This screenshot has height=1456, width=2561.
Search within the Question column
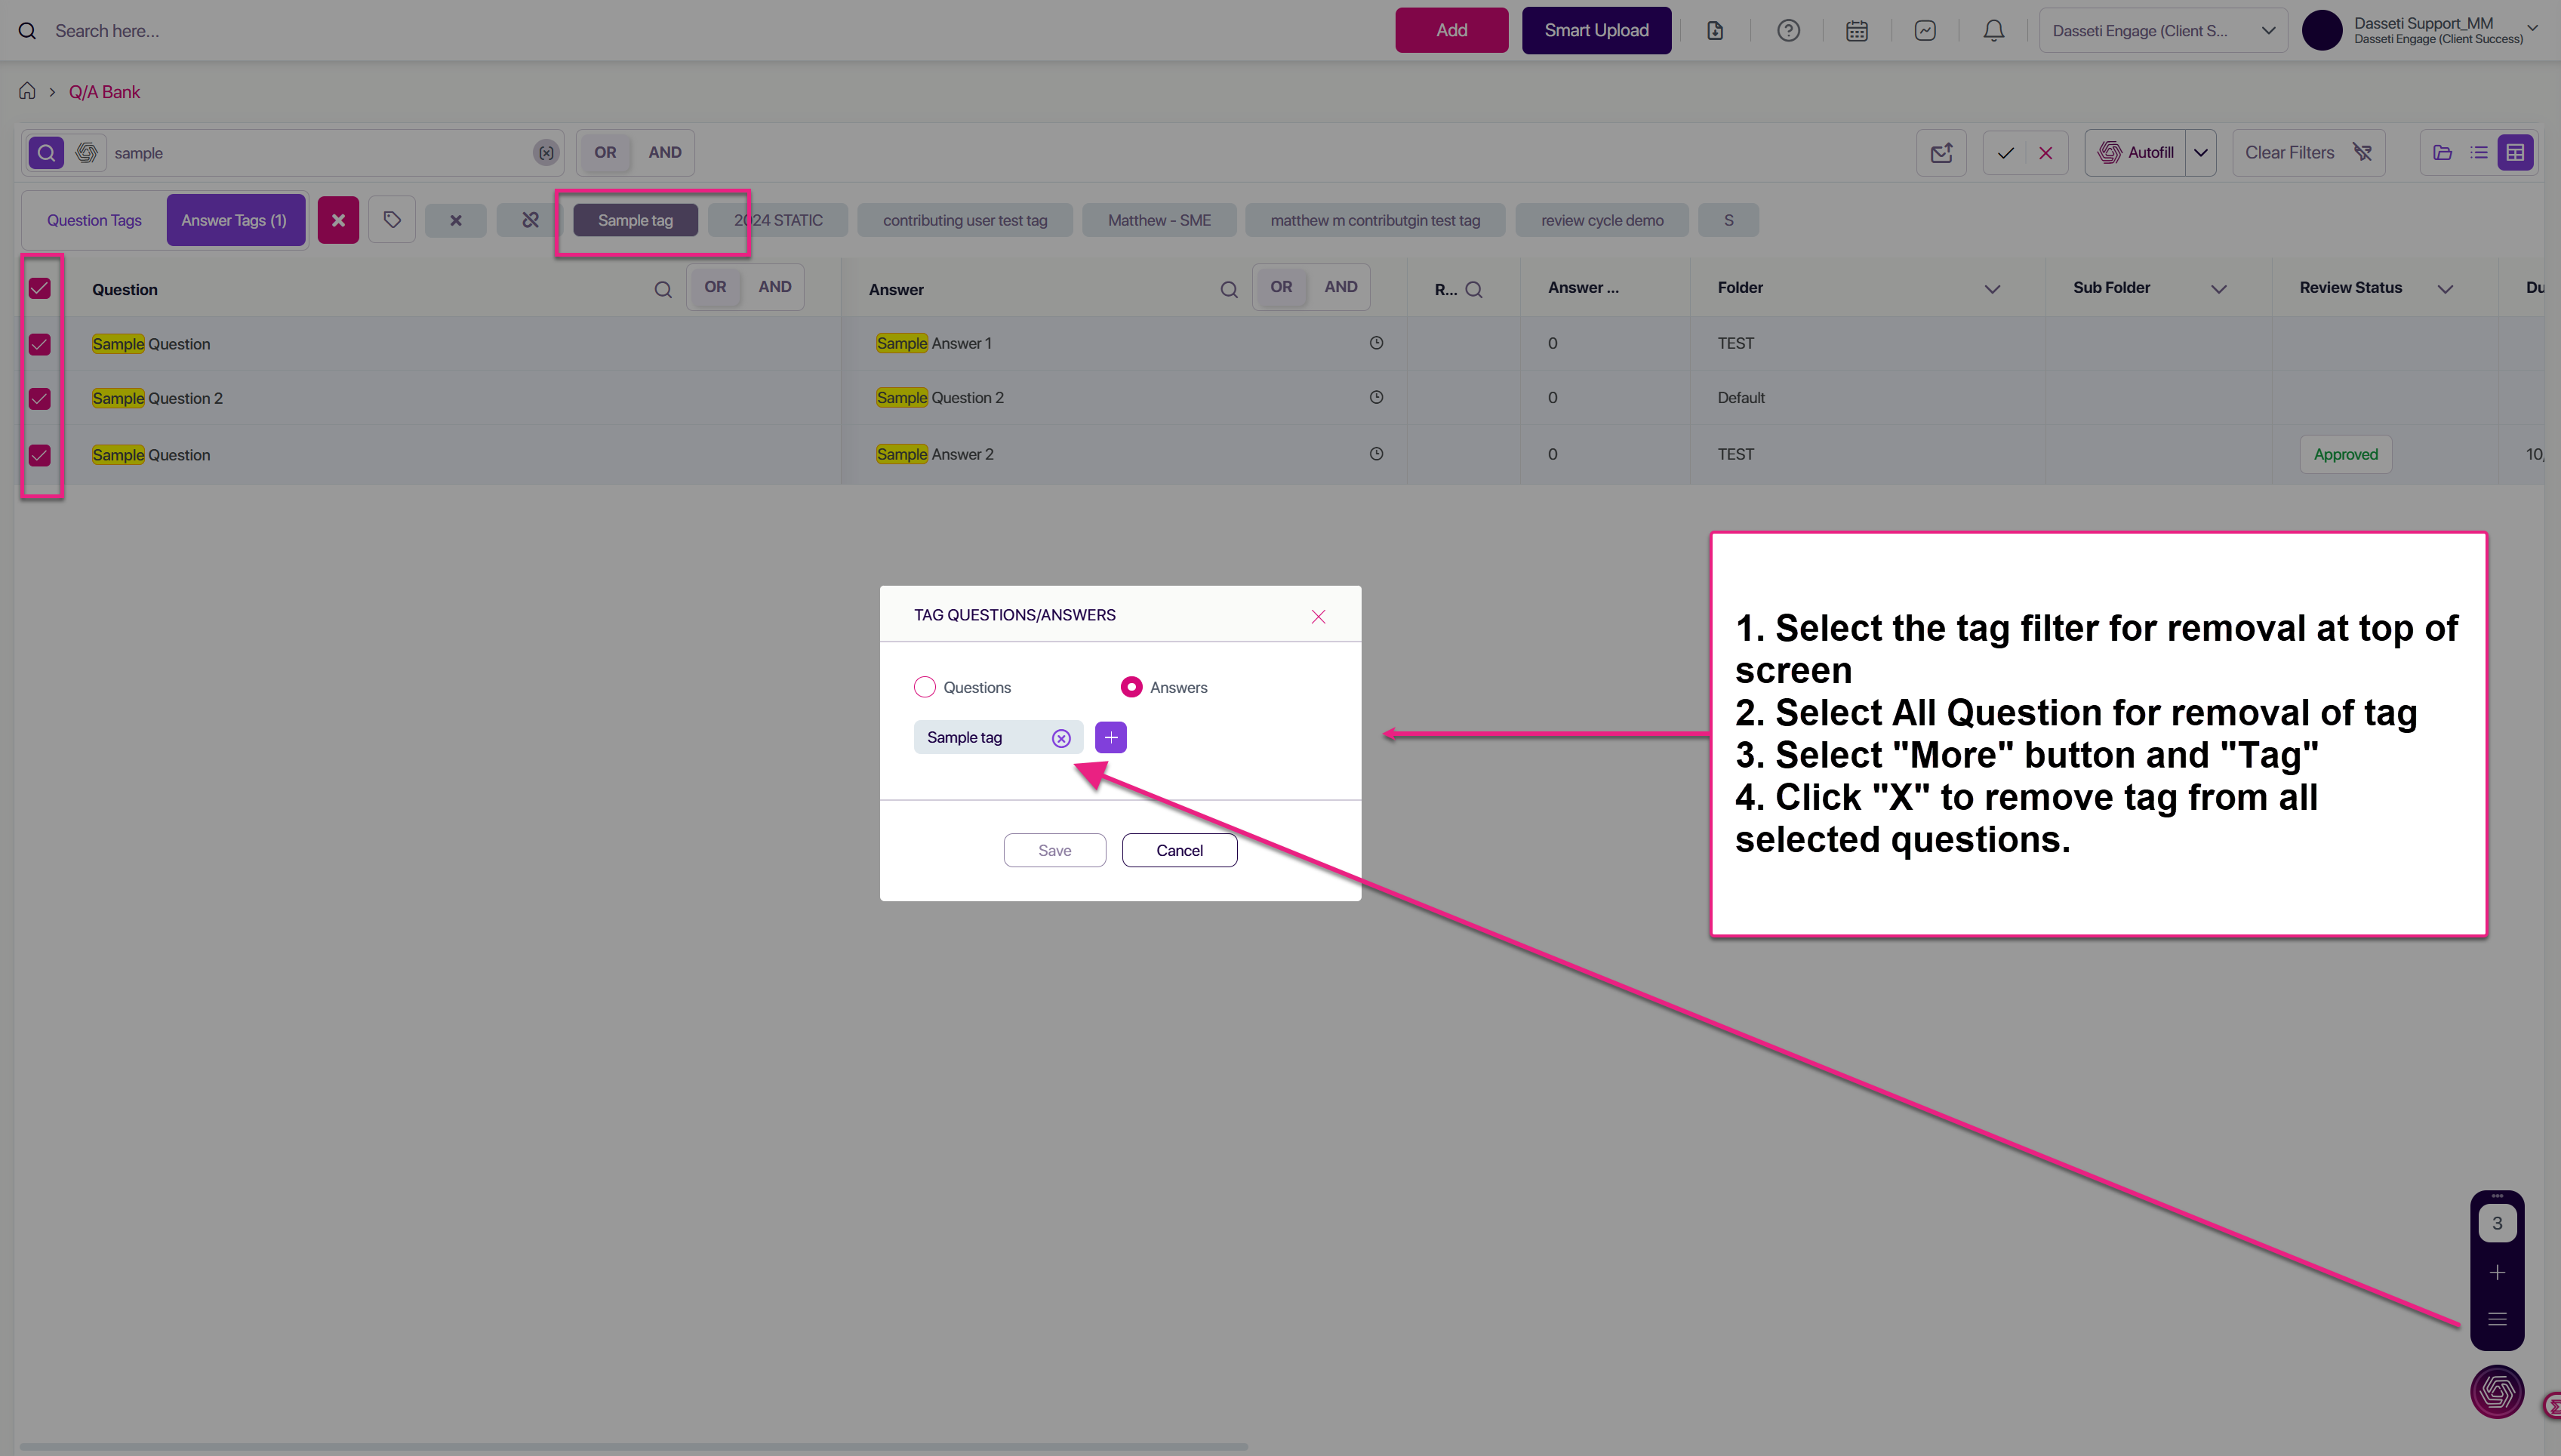[x=663, y=290]
